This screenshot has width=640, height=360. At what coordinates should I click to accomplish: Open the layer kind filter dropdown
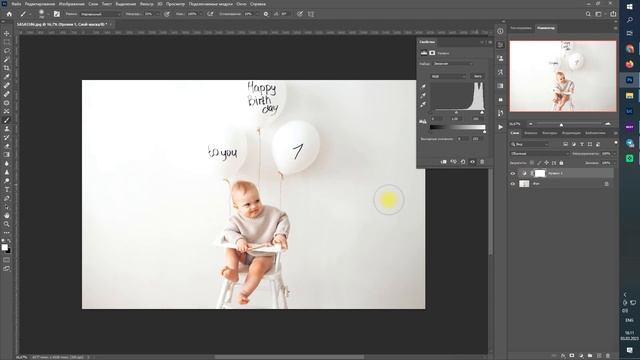pyautogui.click(x=529, y=144)
